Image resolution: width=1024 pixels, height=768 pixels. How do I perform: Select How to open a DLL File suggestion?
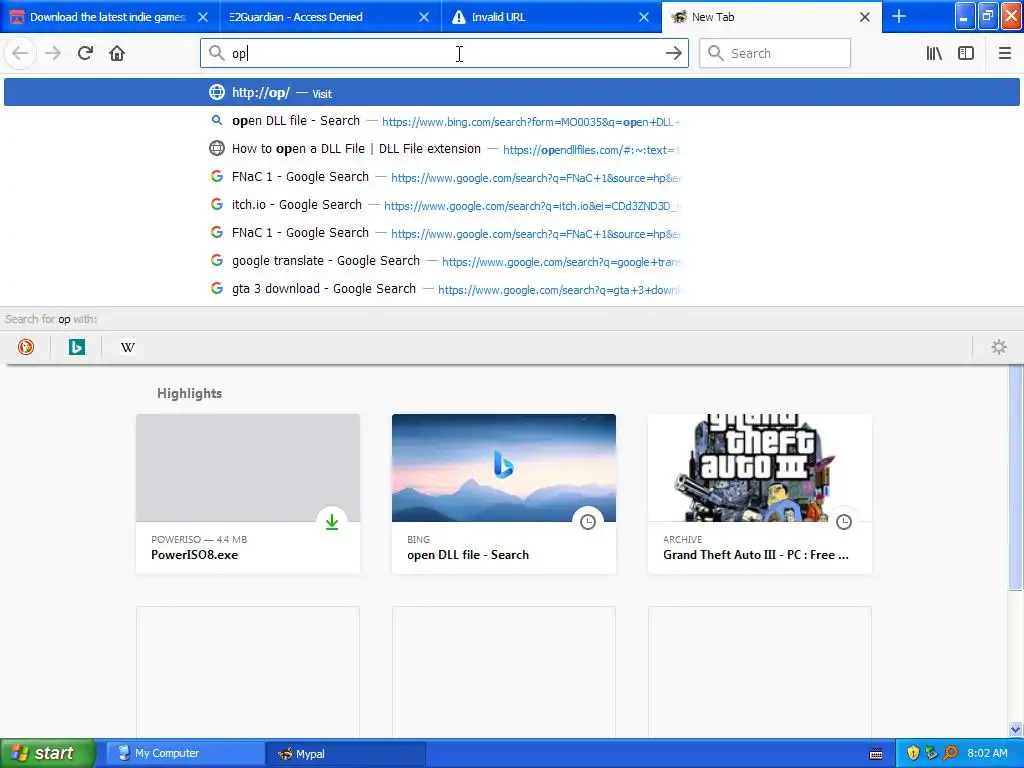511,149
